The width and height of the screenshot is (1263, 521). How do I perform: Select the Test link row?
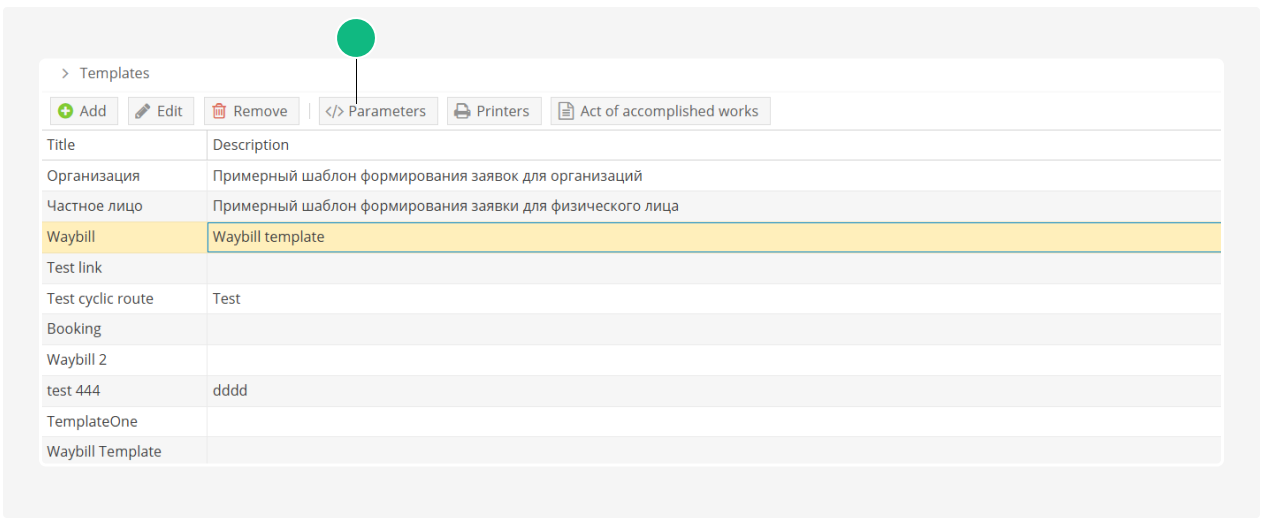[75, 268]
